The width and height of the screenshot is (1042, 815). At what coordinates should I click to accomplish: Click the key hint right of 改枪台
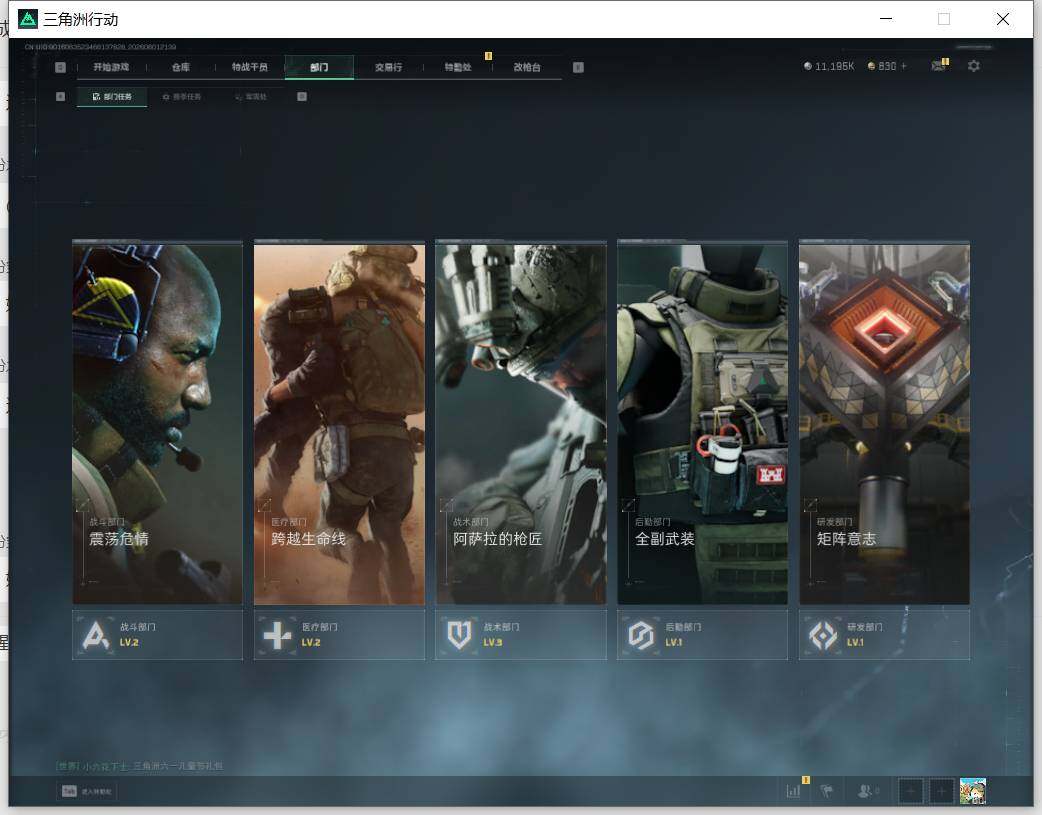tap(578, 67)
